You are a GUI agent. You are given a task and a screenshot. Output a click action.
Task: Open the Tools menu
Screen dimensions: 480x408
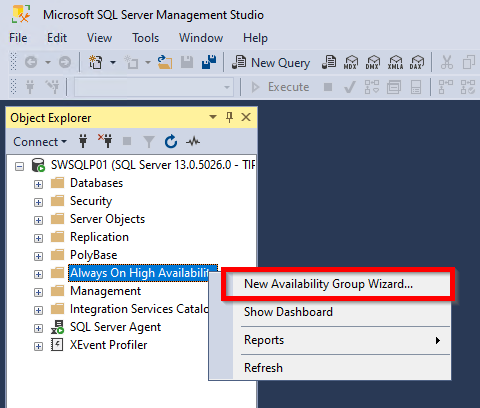(x=145, y=38)
